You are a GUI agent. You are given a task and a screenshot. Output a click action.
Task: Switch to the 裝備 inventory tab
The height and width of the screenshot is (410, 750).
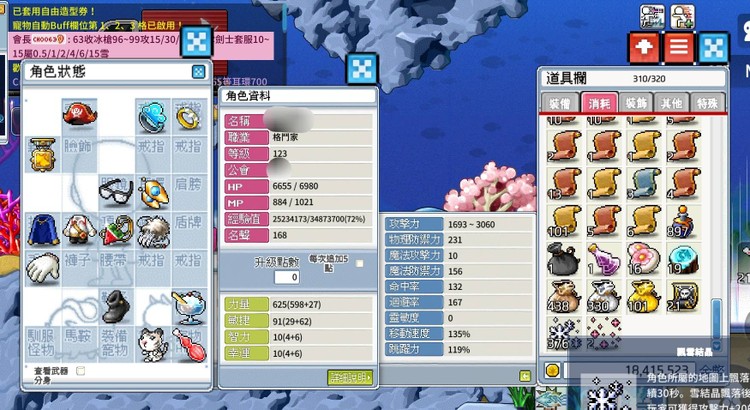coord(559,102)
